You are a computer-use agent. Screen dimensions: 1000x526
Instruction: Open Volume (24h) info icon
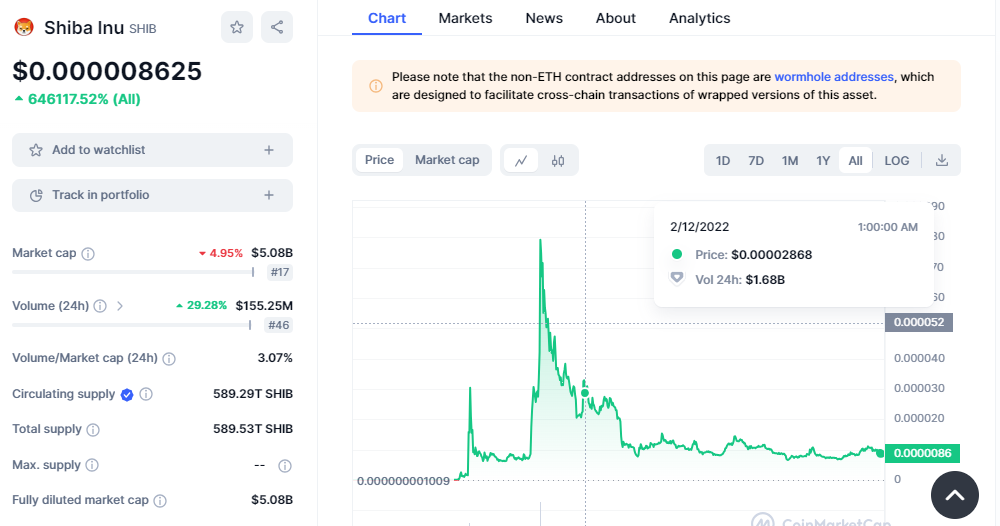point(100,306)
